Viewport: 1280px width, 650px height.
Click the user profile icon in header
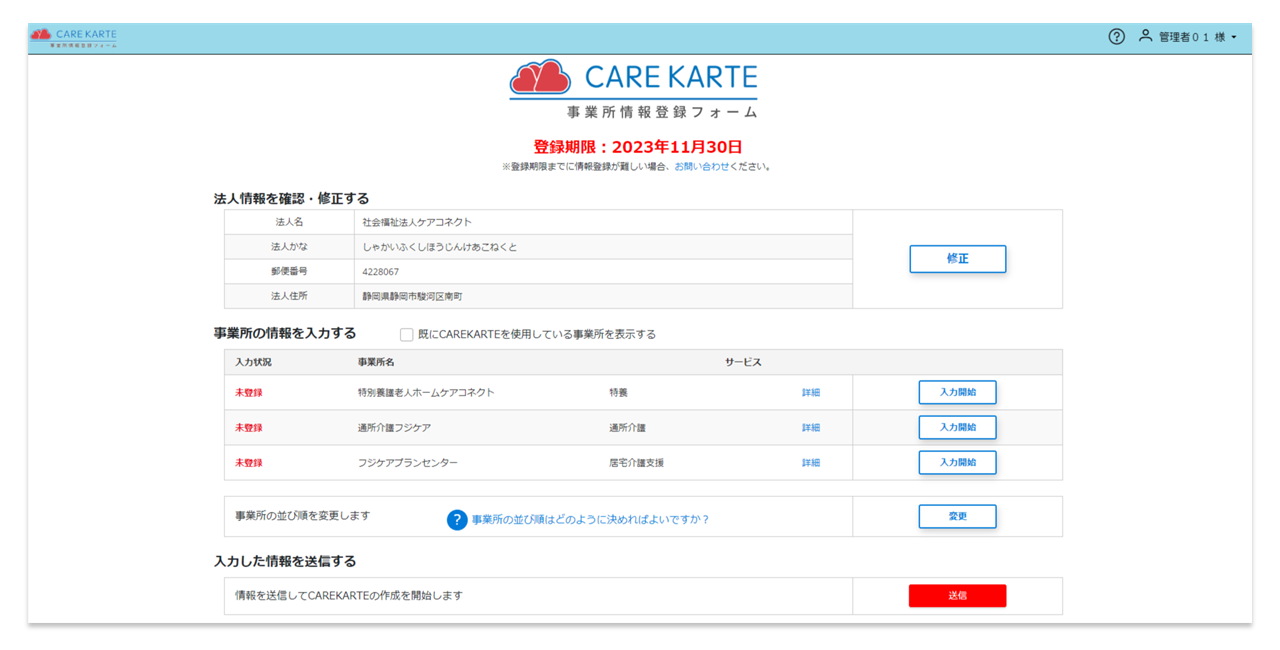pos(1146,36)
